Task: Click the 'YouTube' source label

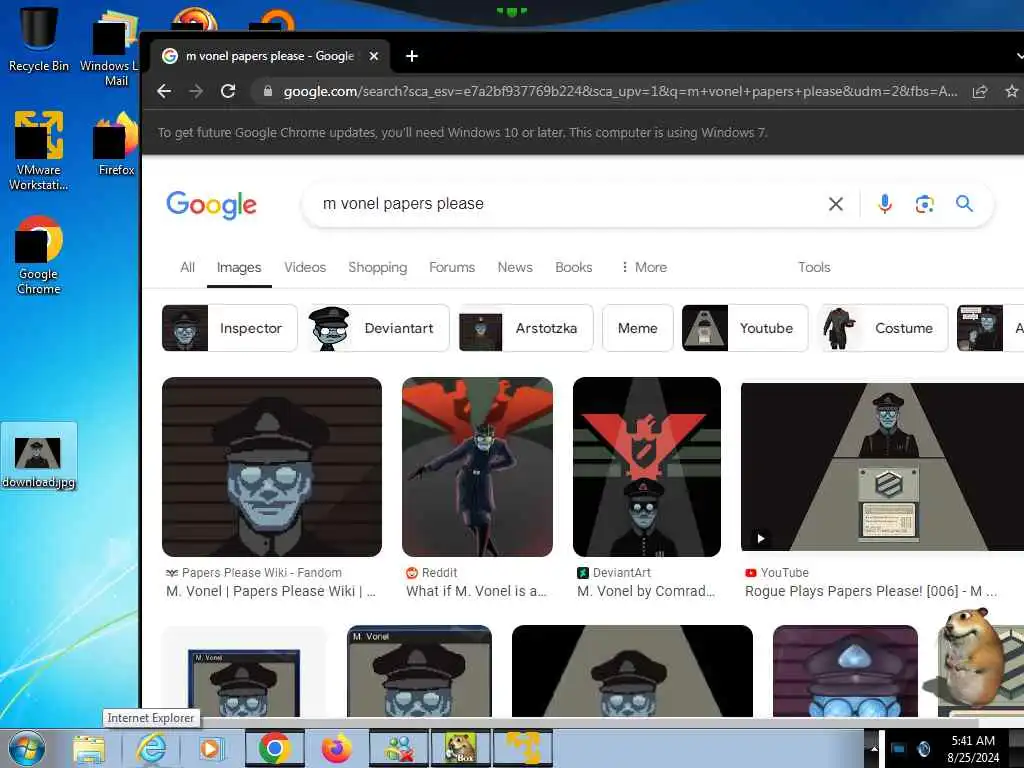Action: (x=784, y=573)
